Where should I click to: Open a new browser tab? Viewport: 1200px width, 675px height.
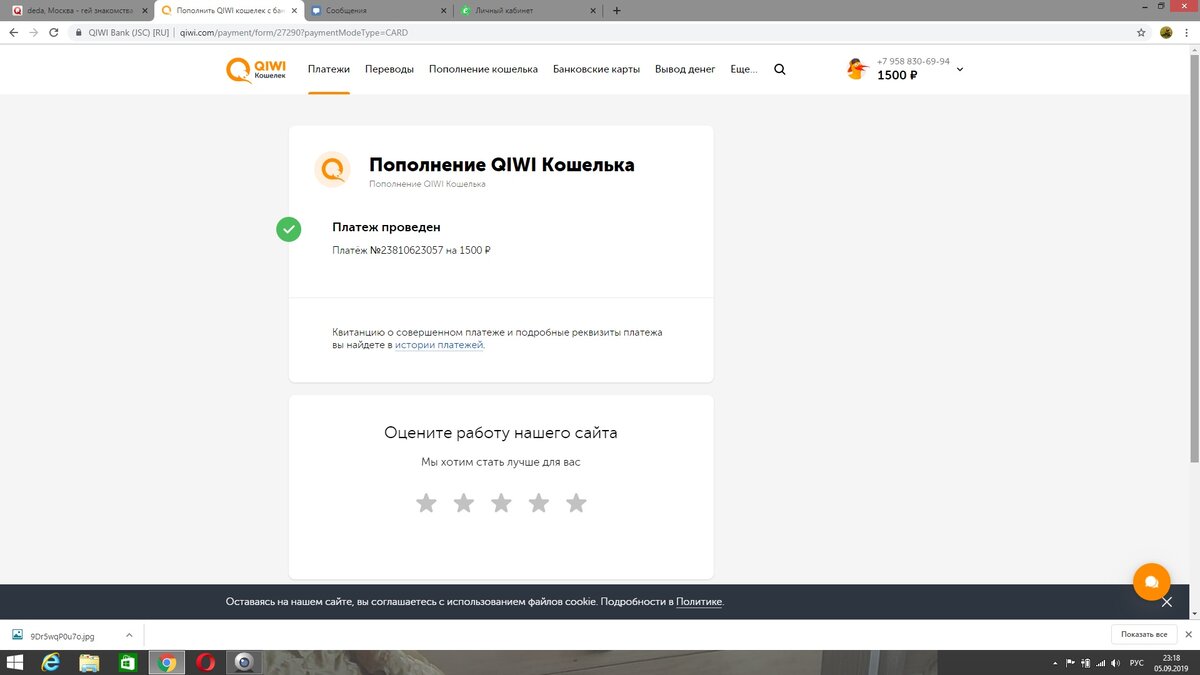pyautogui.click(x=616, y=11)
